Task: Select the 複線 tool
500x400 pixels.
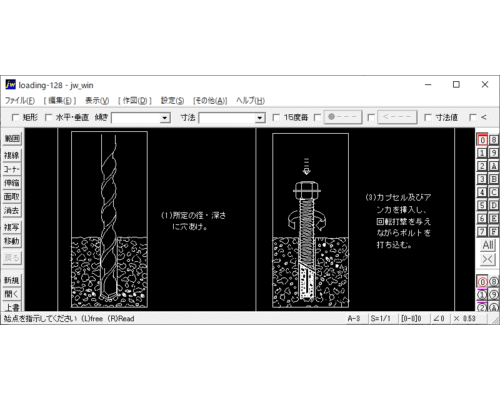Action: (12, 155)
